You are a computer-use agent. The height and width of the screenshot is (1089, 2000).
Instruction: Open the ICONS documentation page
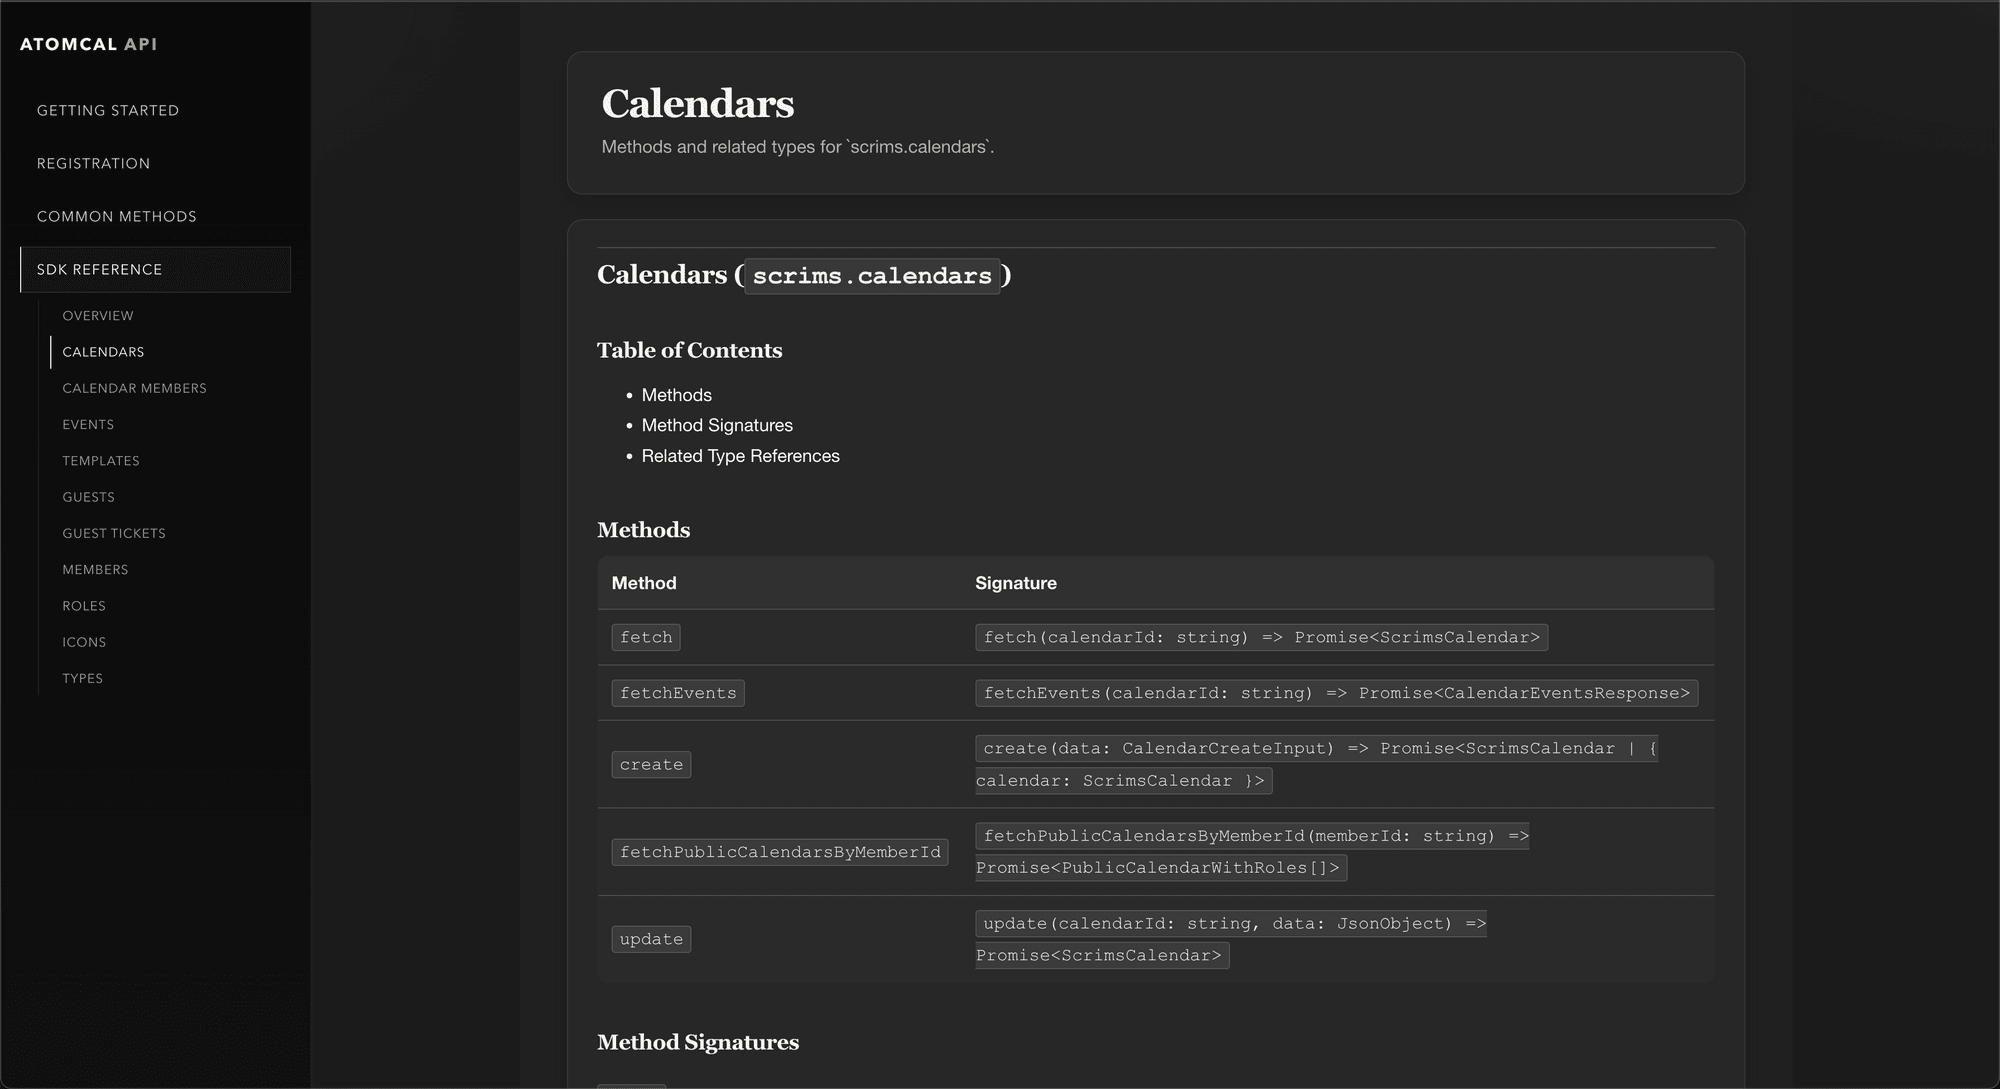tap(84, 641)
